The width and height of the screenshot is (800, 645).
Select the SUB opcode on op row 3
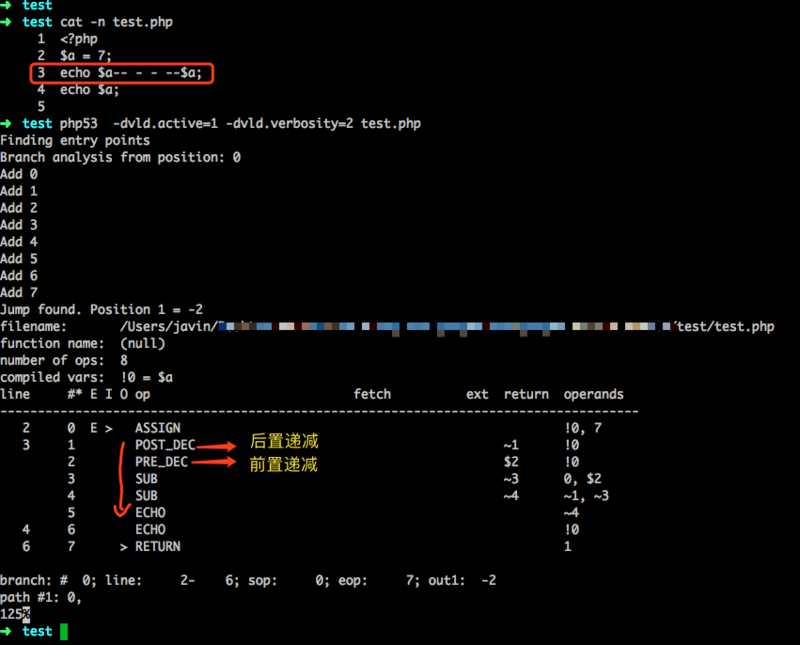(x=146, y=479)
